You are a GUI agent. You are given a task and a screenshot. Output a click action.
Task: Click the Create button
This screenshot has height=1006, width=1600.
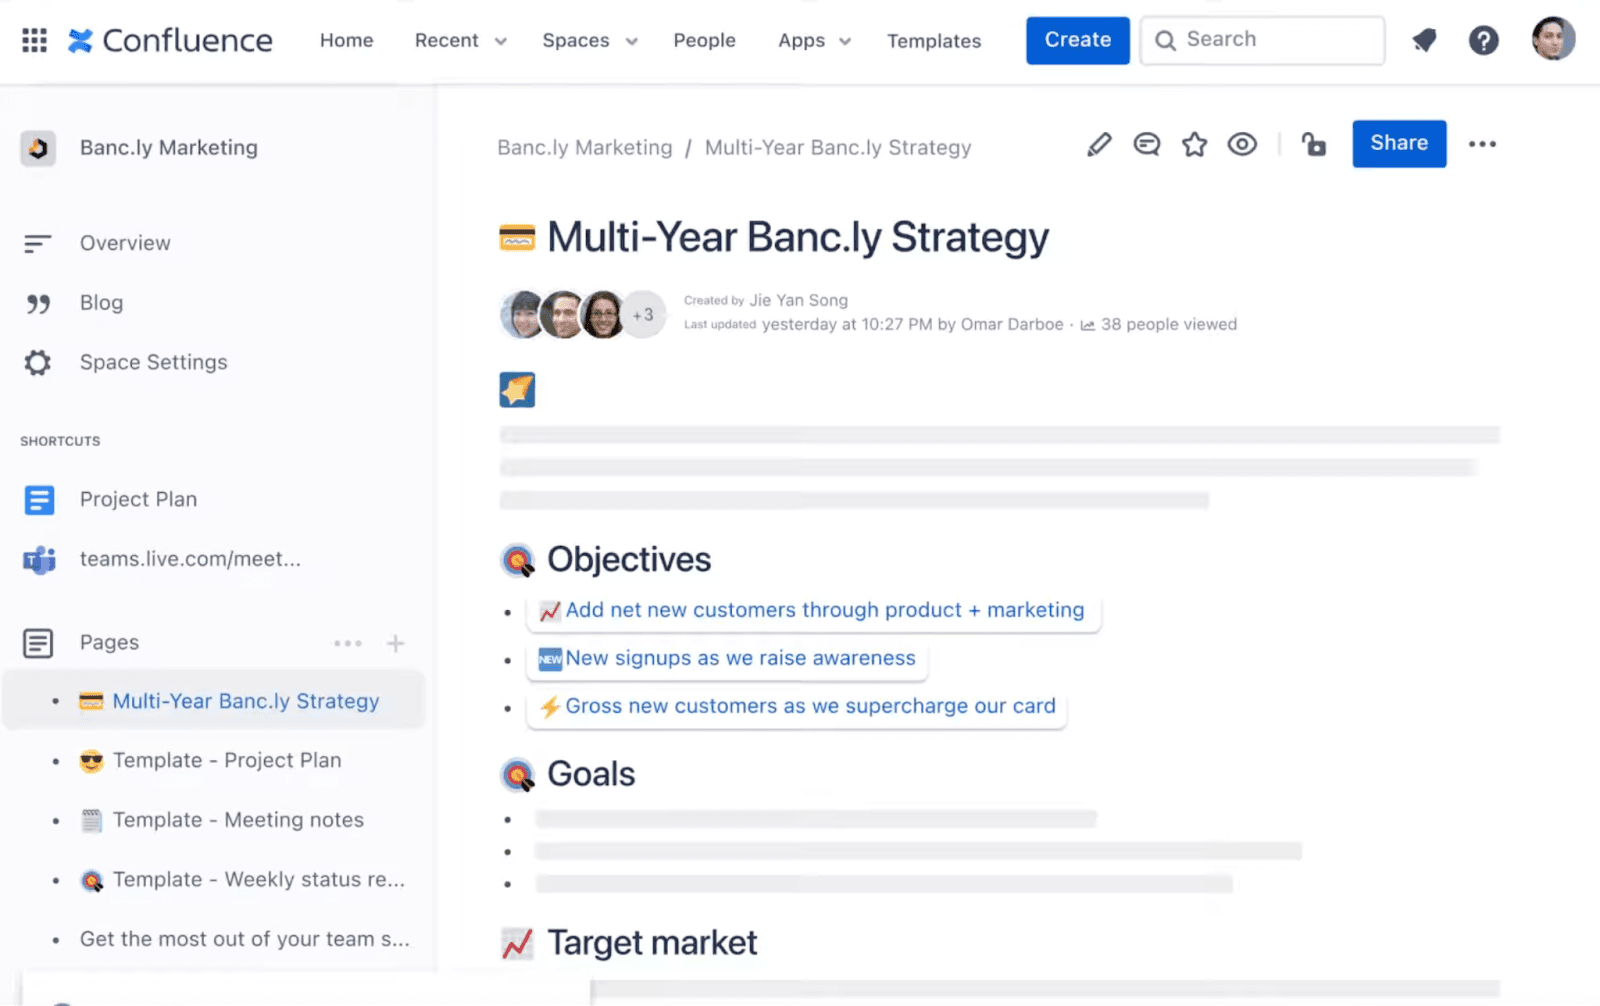[x=1078, y=40]
